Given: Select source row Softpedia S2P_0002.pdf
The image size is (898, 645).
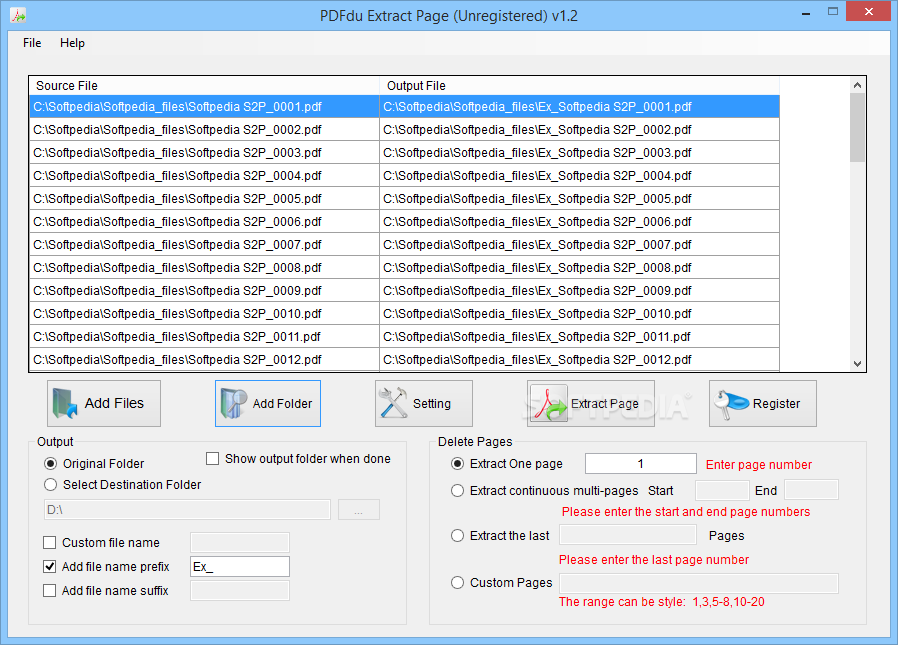Looking at the screenshot, I should point(204,129).
